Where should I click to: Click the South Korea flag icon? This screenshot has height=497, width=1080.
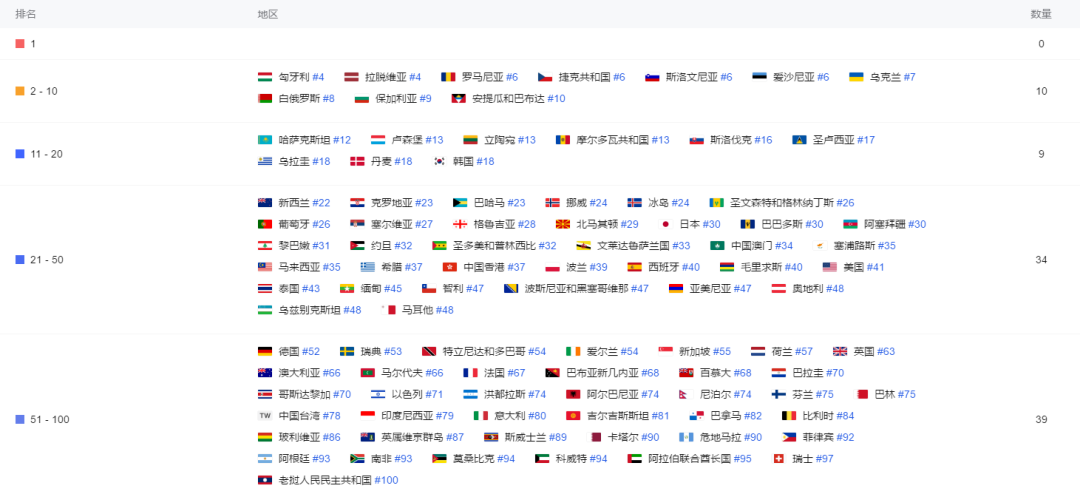pos(439,161)
